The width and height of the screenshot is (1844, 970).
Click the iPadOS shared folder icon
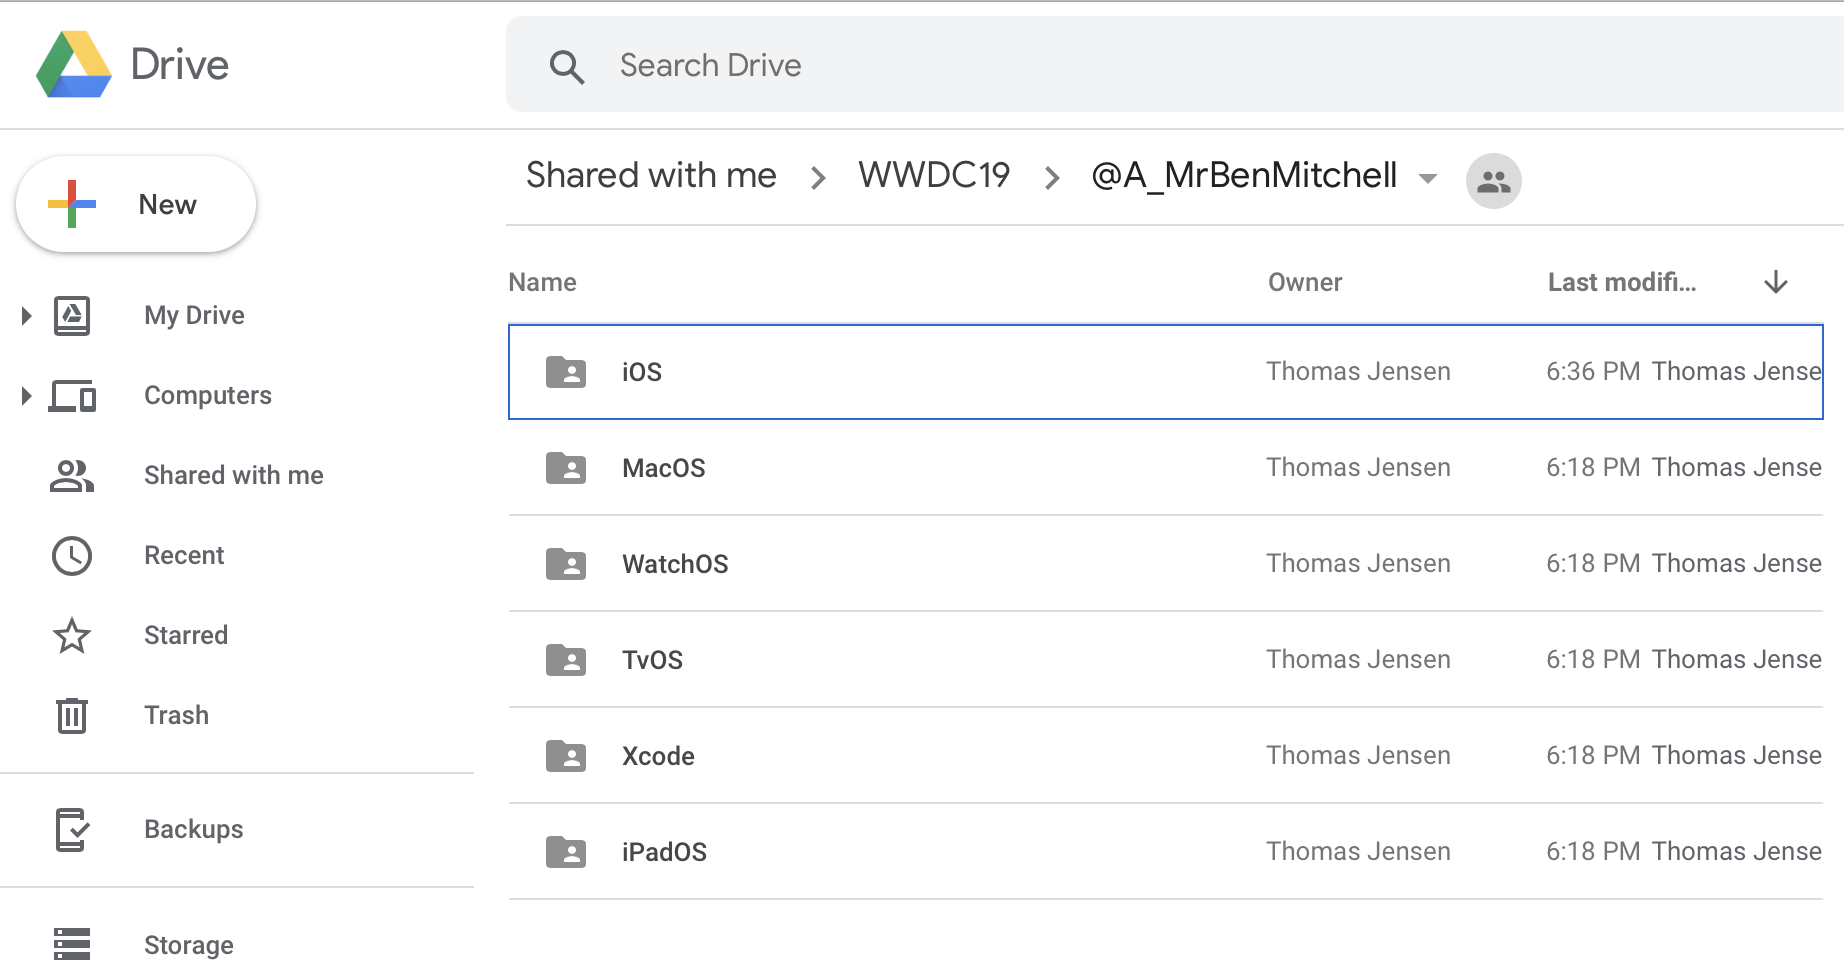click(x=566, y=852)
